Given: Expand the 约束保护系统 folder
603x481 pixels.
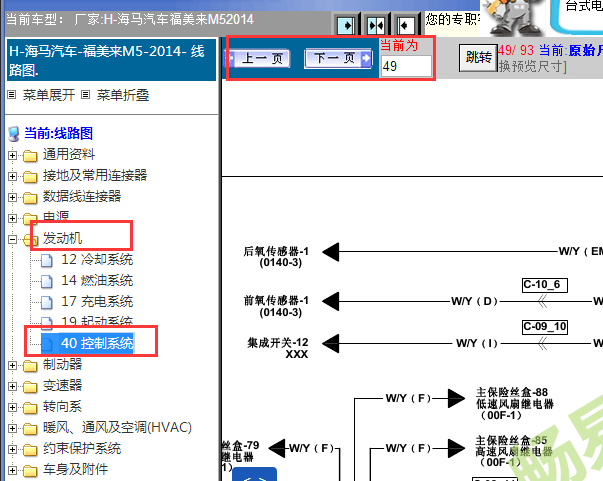Looking at the screenshot, I should (12, 449).
